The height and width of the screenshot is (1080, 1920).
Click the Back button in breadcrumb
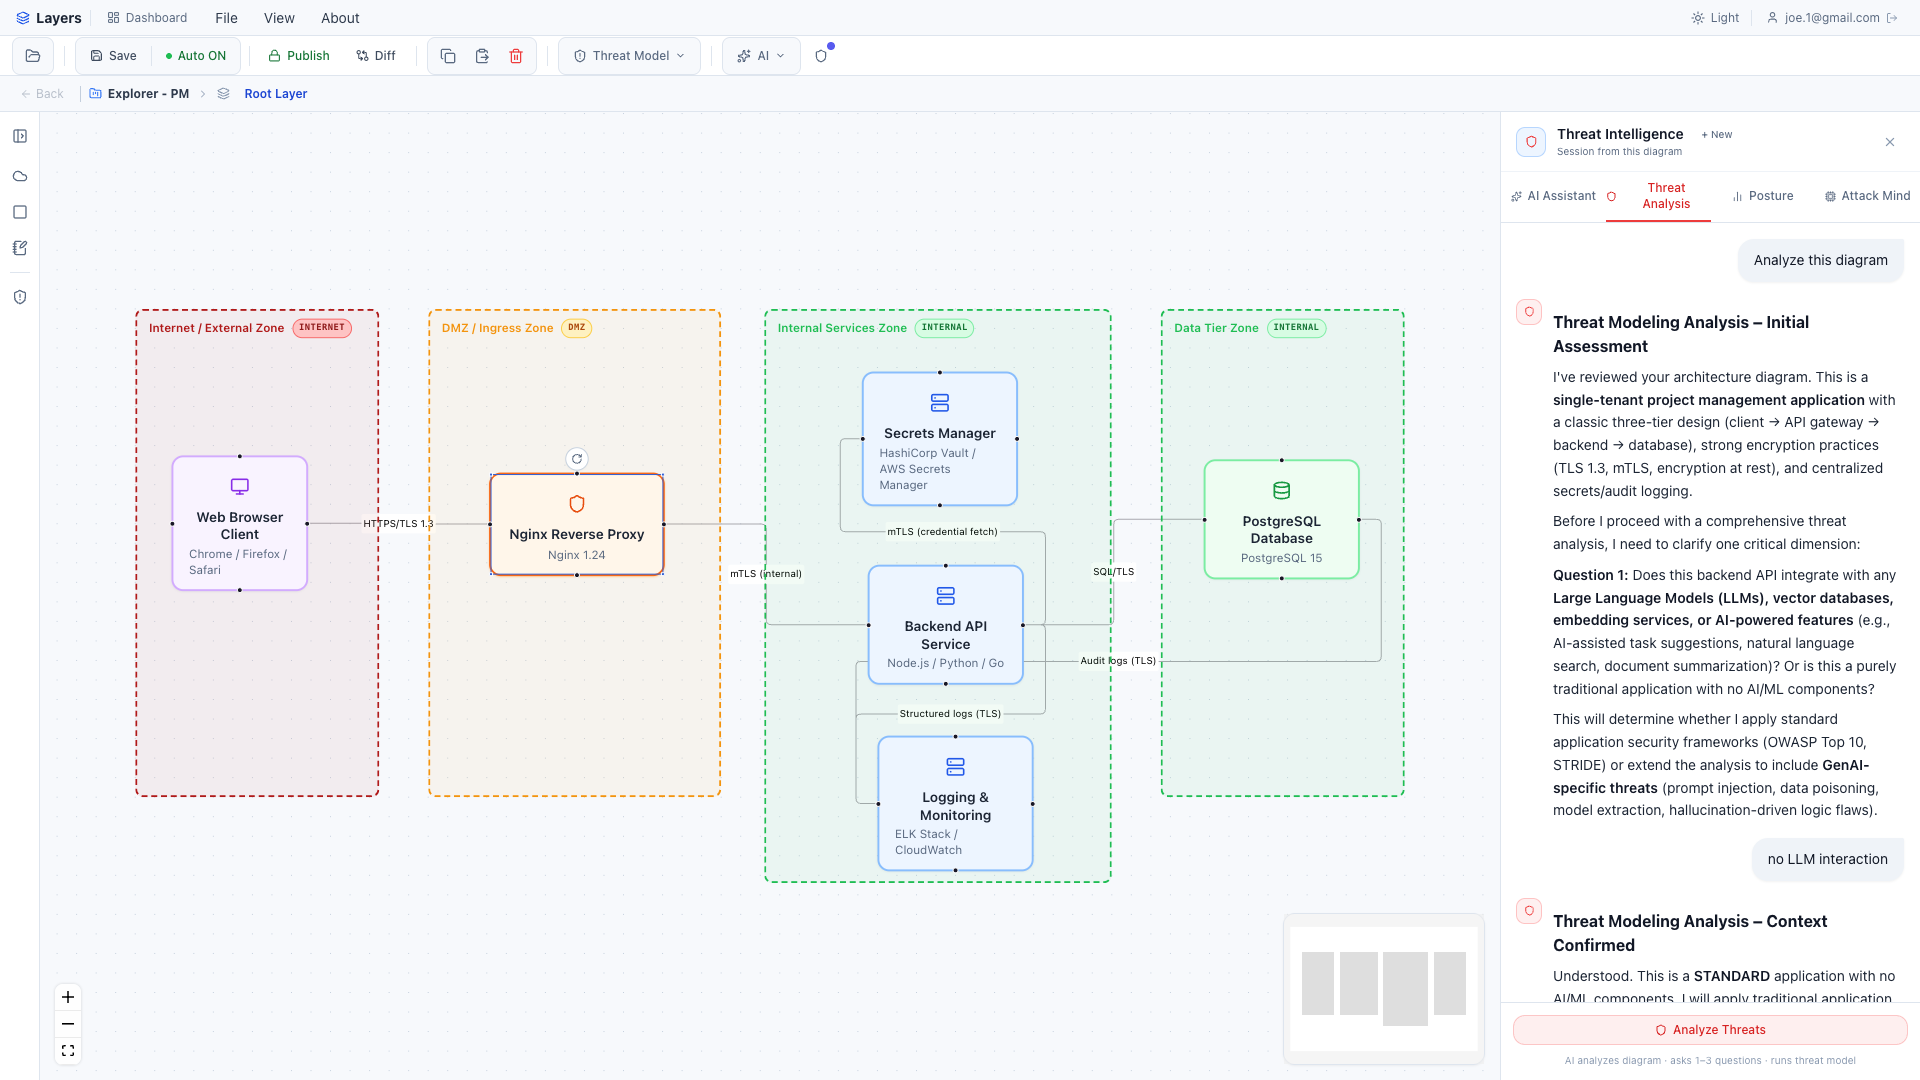(42, 94)
